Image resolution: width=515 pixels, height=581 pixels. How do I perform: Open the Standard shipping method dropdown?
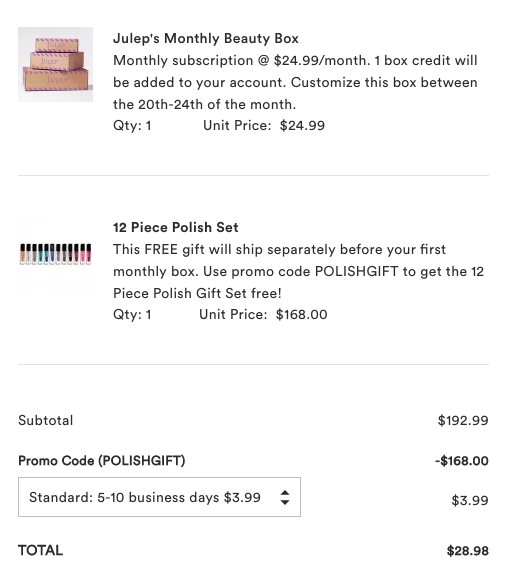pos(159,497)
